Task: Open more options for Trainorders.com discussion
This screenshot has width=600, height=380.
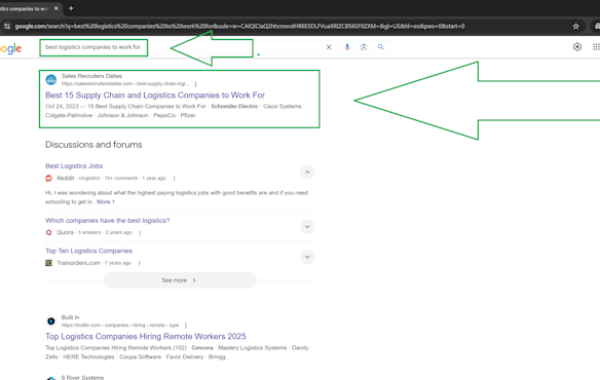Action: [x=139, y=263]
